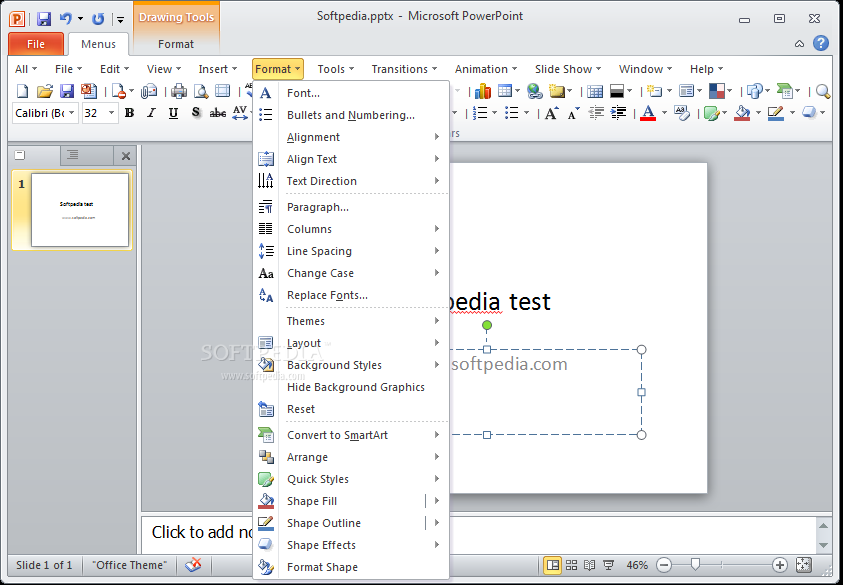Open the Slide Show menu

[x=568, y=69]
